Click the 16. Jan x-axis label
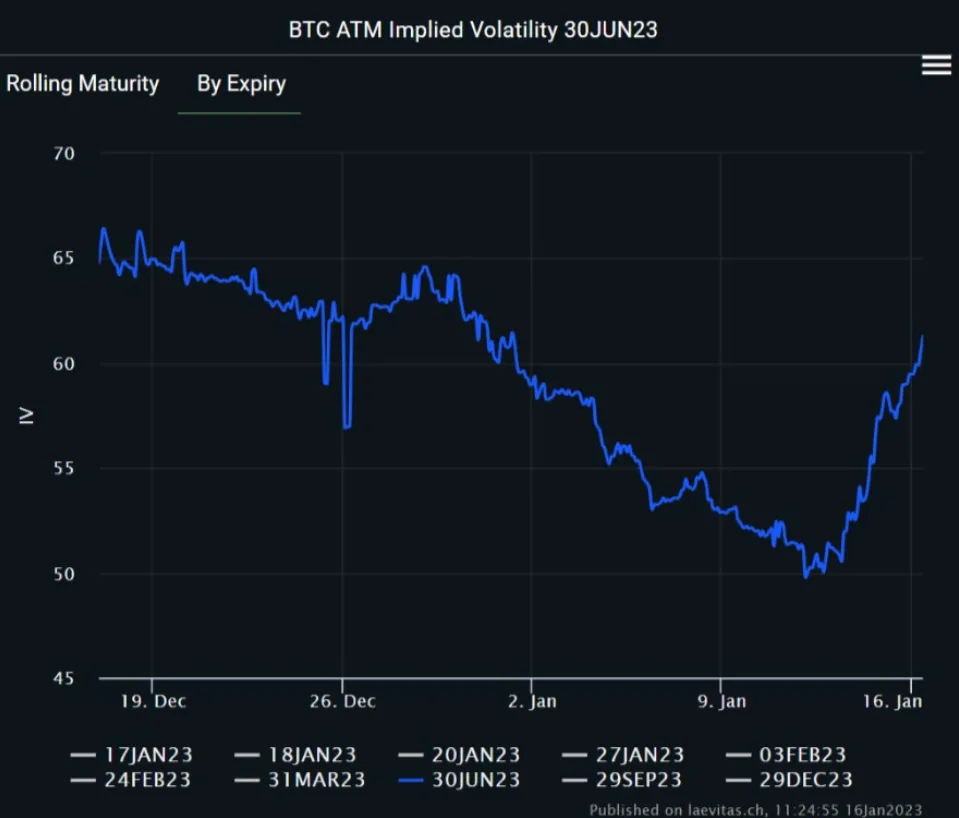The height and width of the screenshot is (818, 959). [x=892, y=701]
